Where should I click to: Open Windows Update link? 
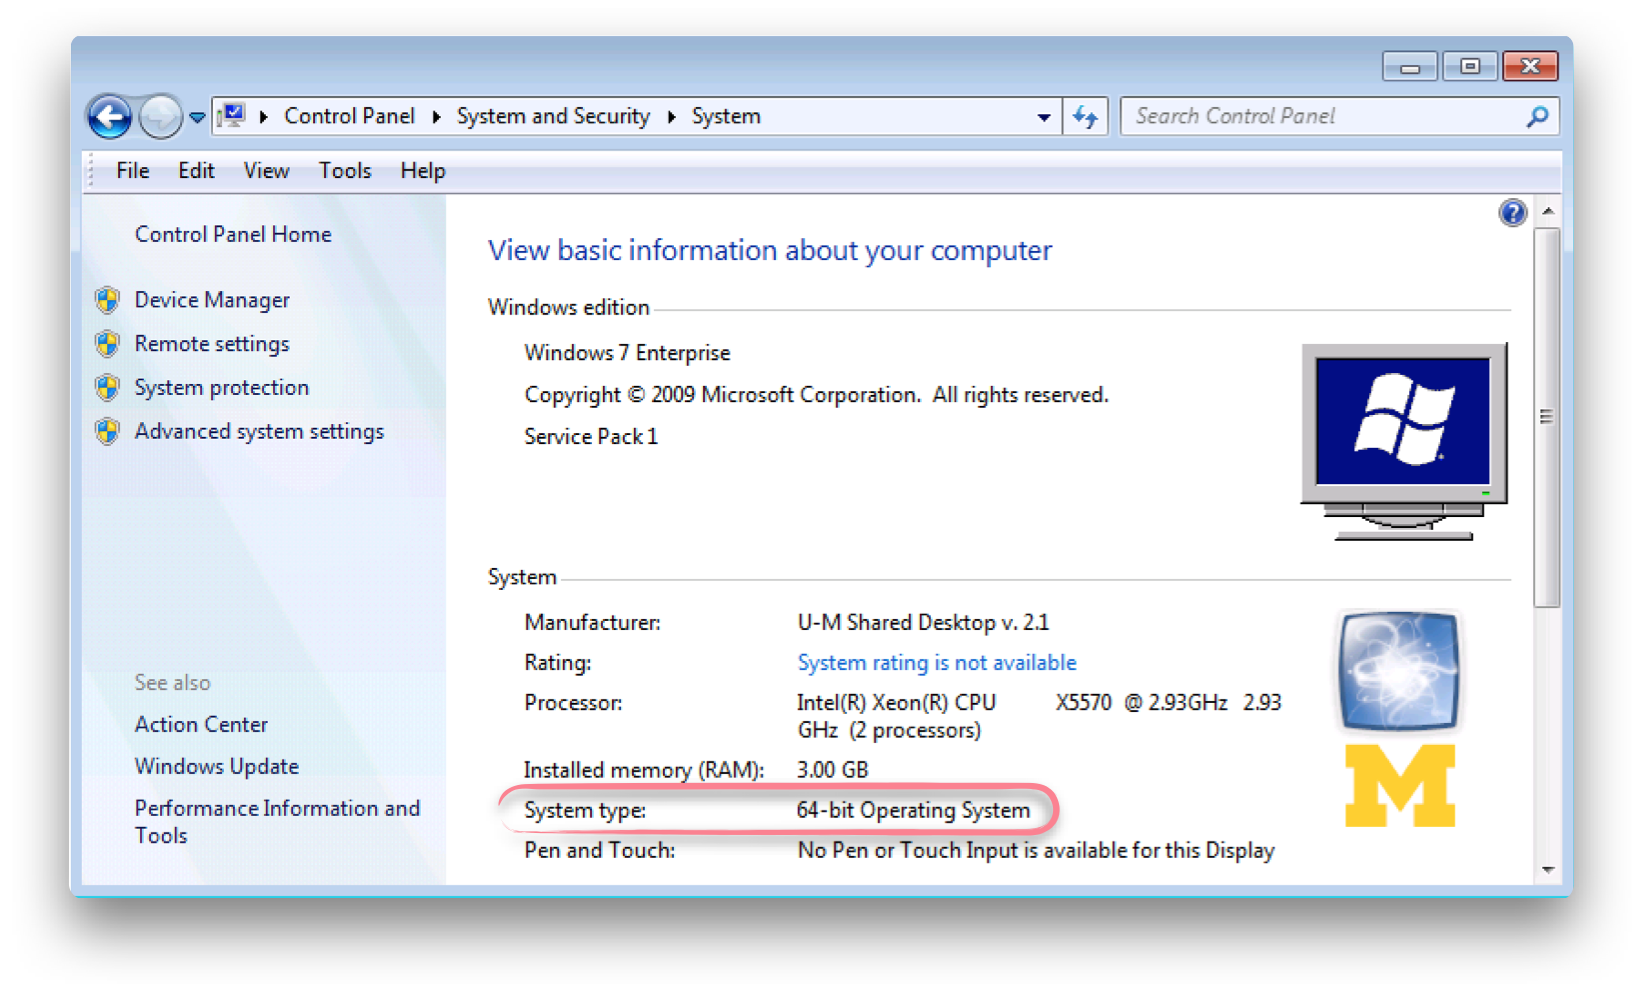(216, 766)
